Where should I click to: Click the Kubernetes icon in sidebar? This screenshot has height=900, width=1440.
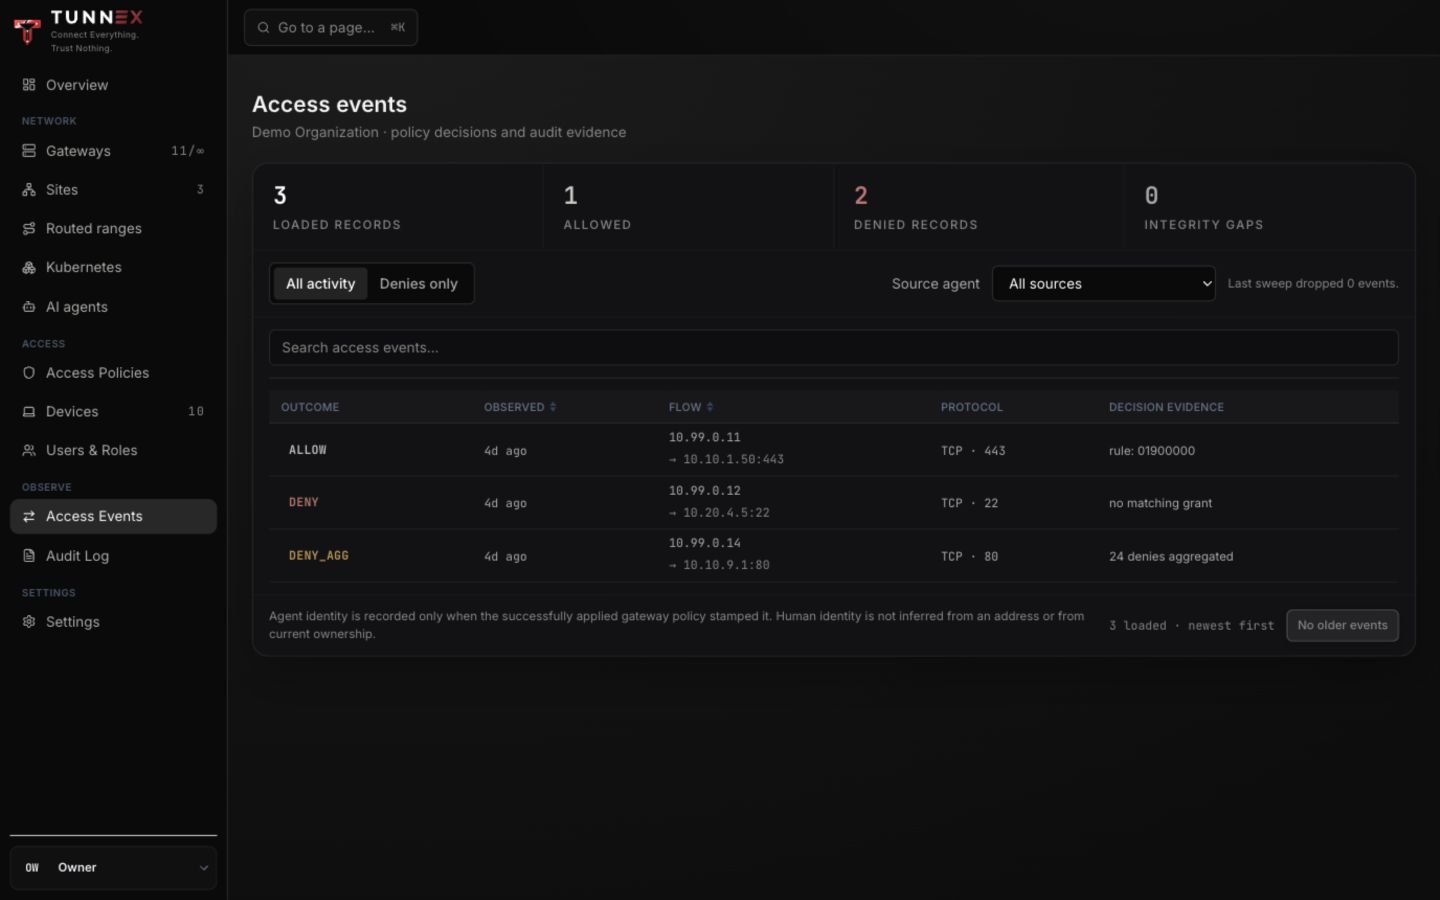click(x=29, y=268)
